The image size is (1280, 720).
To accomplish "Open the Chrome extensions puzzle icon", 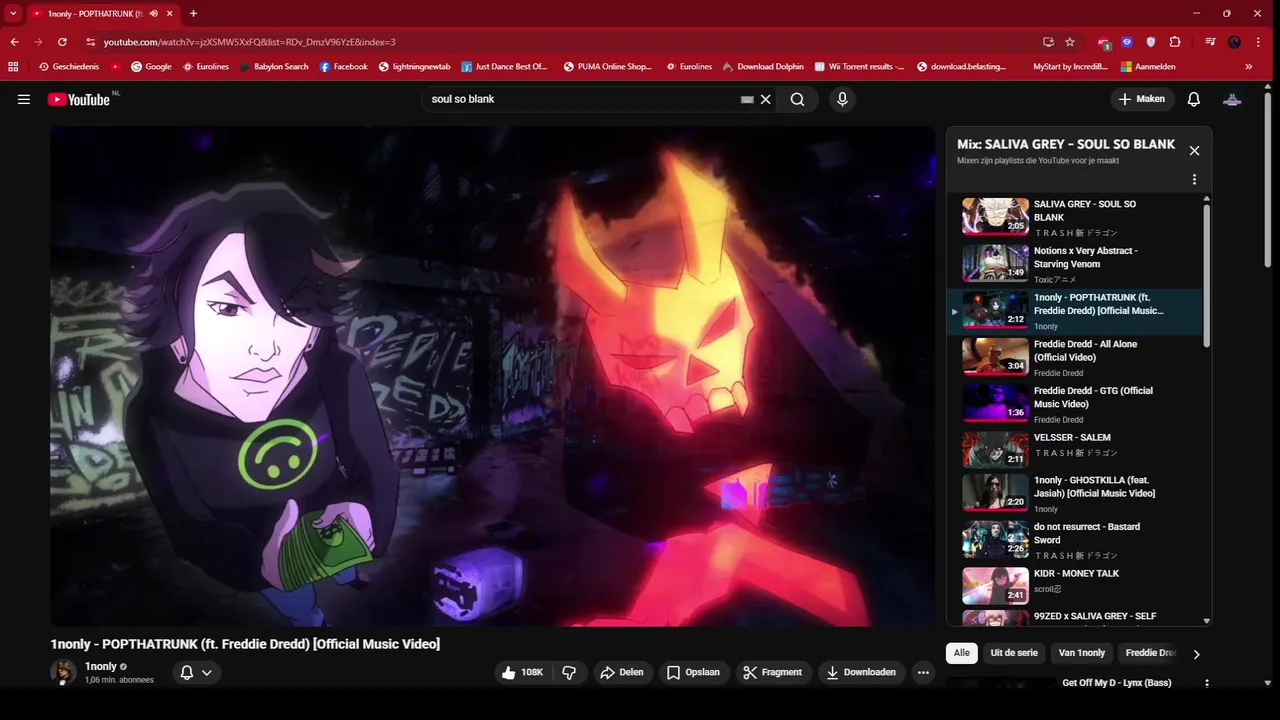I will [x=1175, y=42].
